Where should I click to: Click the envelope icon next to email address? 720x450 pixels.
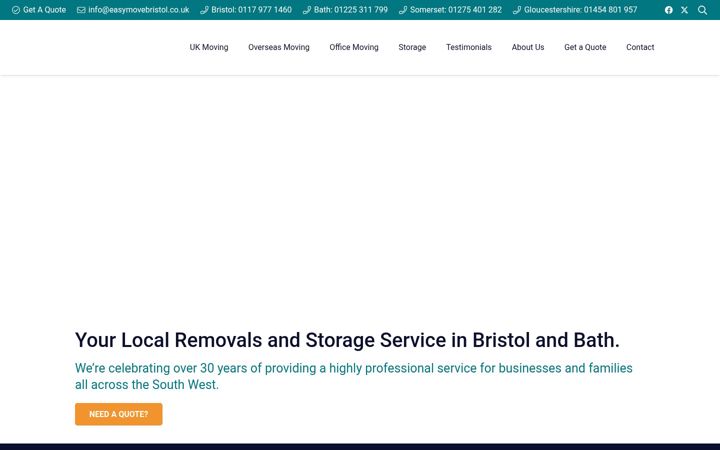pyautogui.click(x=81, y=10)
